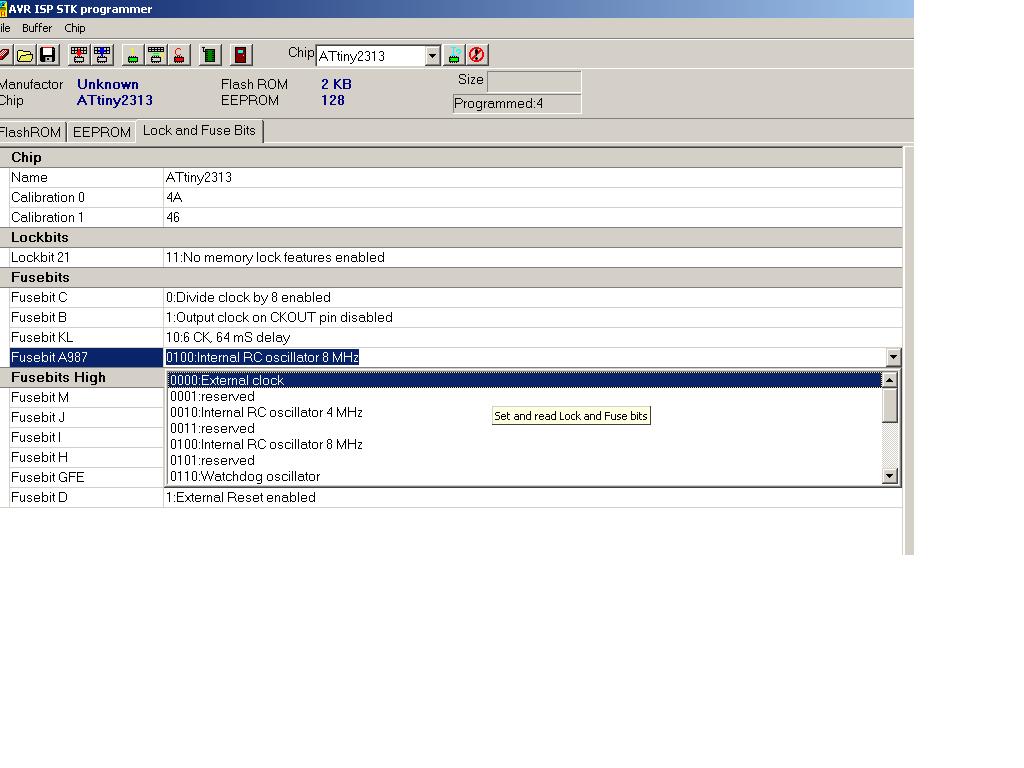Click the Size input field
1024x768 pixels.
coord(533,81)
